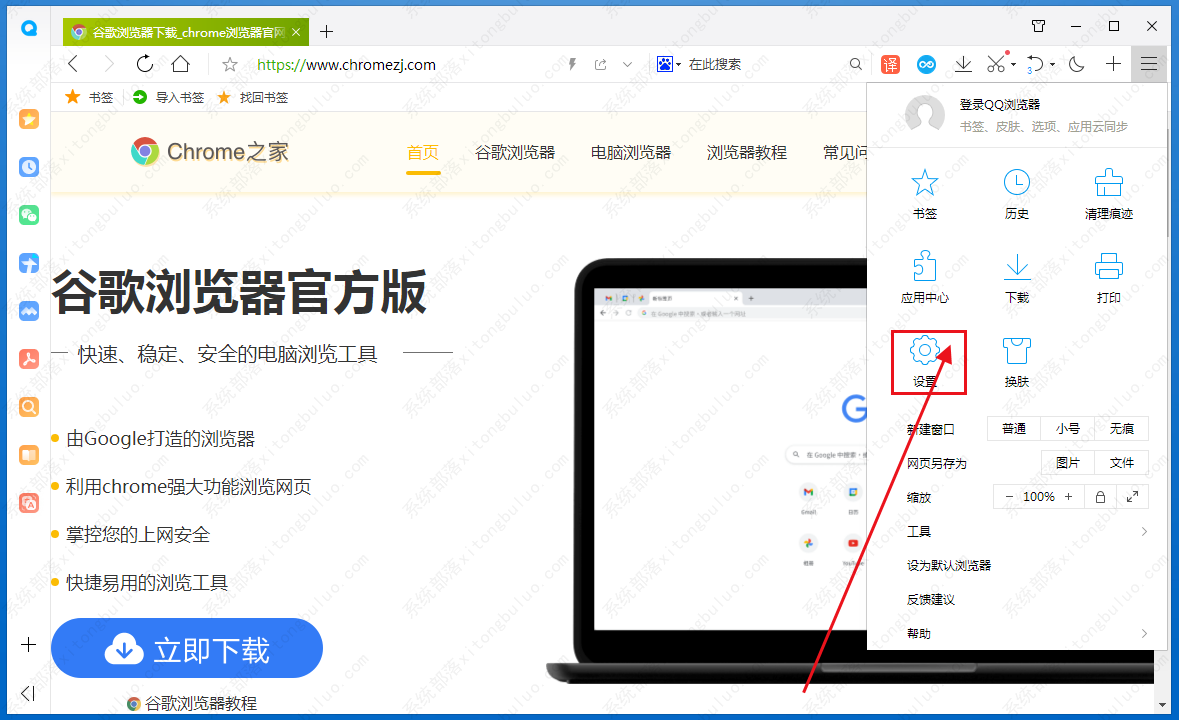The image size is (1179, 720).
Task: Open the hamburger main menu button
Action: (x=1149, y=65)
